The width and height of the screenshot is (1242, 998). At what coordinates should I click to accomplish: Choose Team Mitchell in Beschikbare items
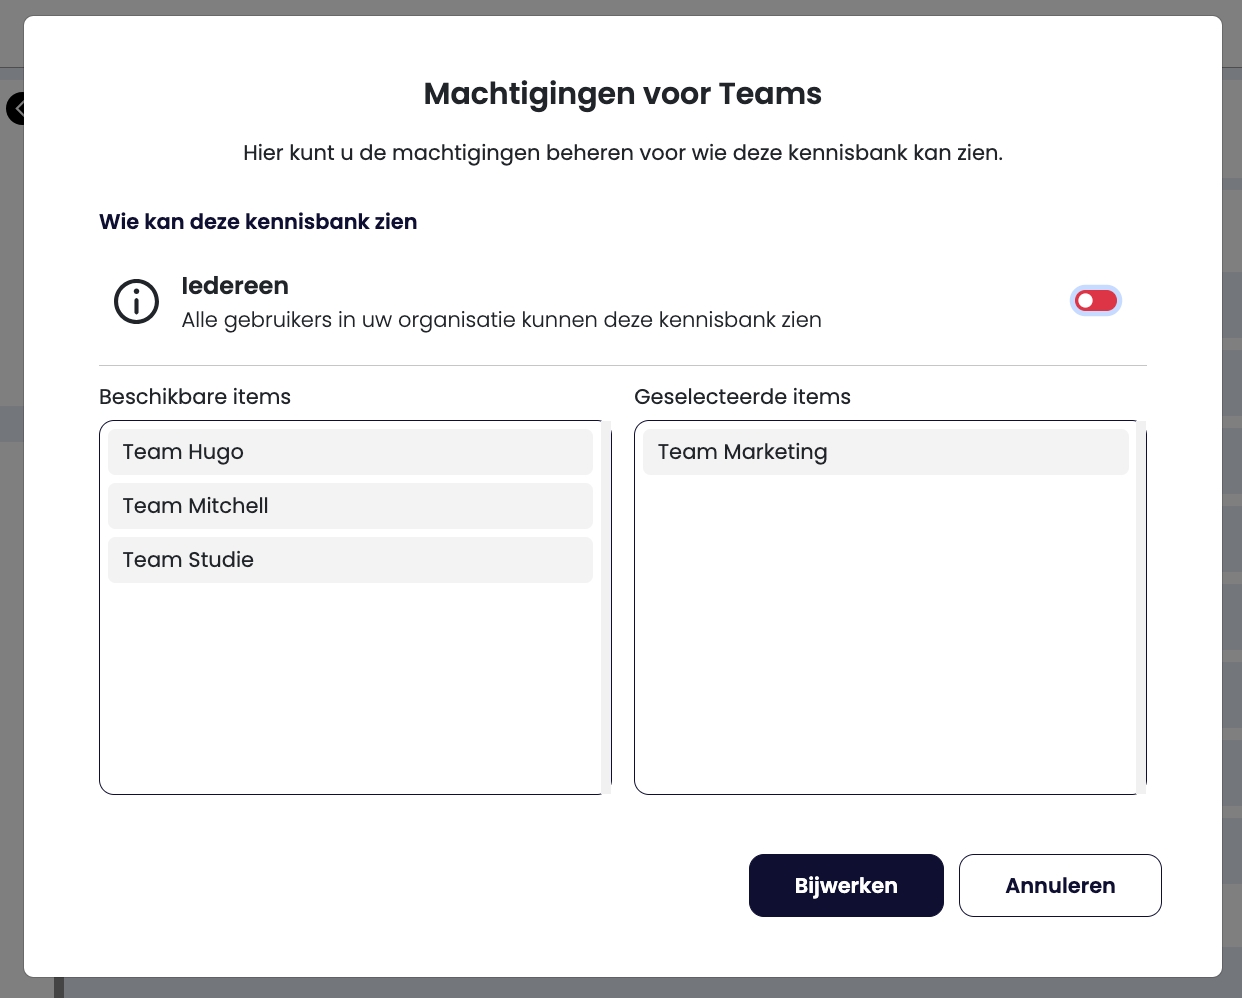click(x=350, y=506)
